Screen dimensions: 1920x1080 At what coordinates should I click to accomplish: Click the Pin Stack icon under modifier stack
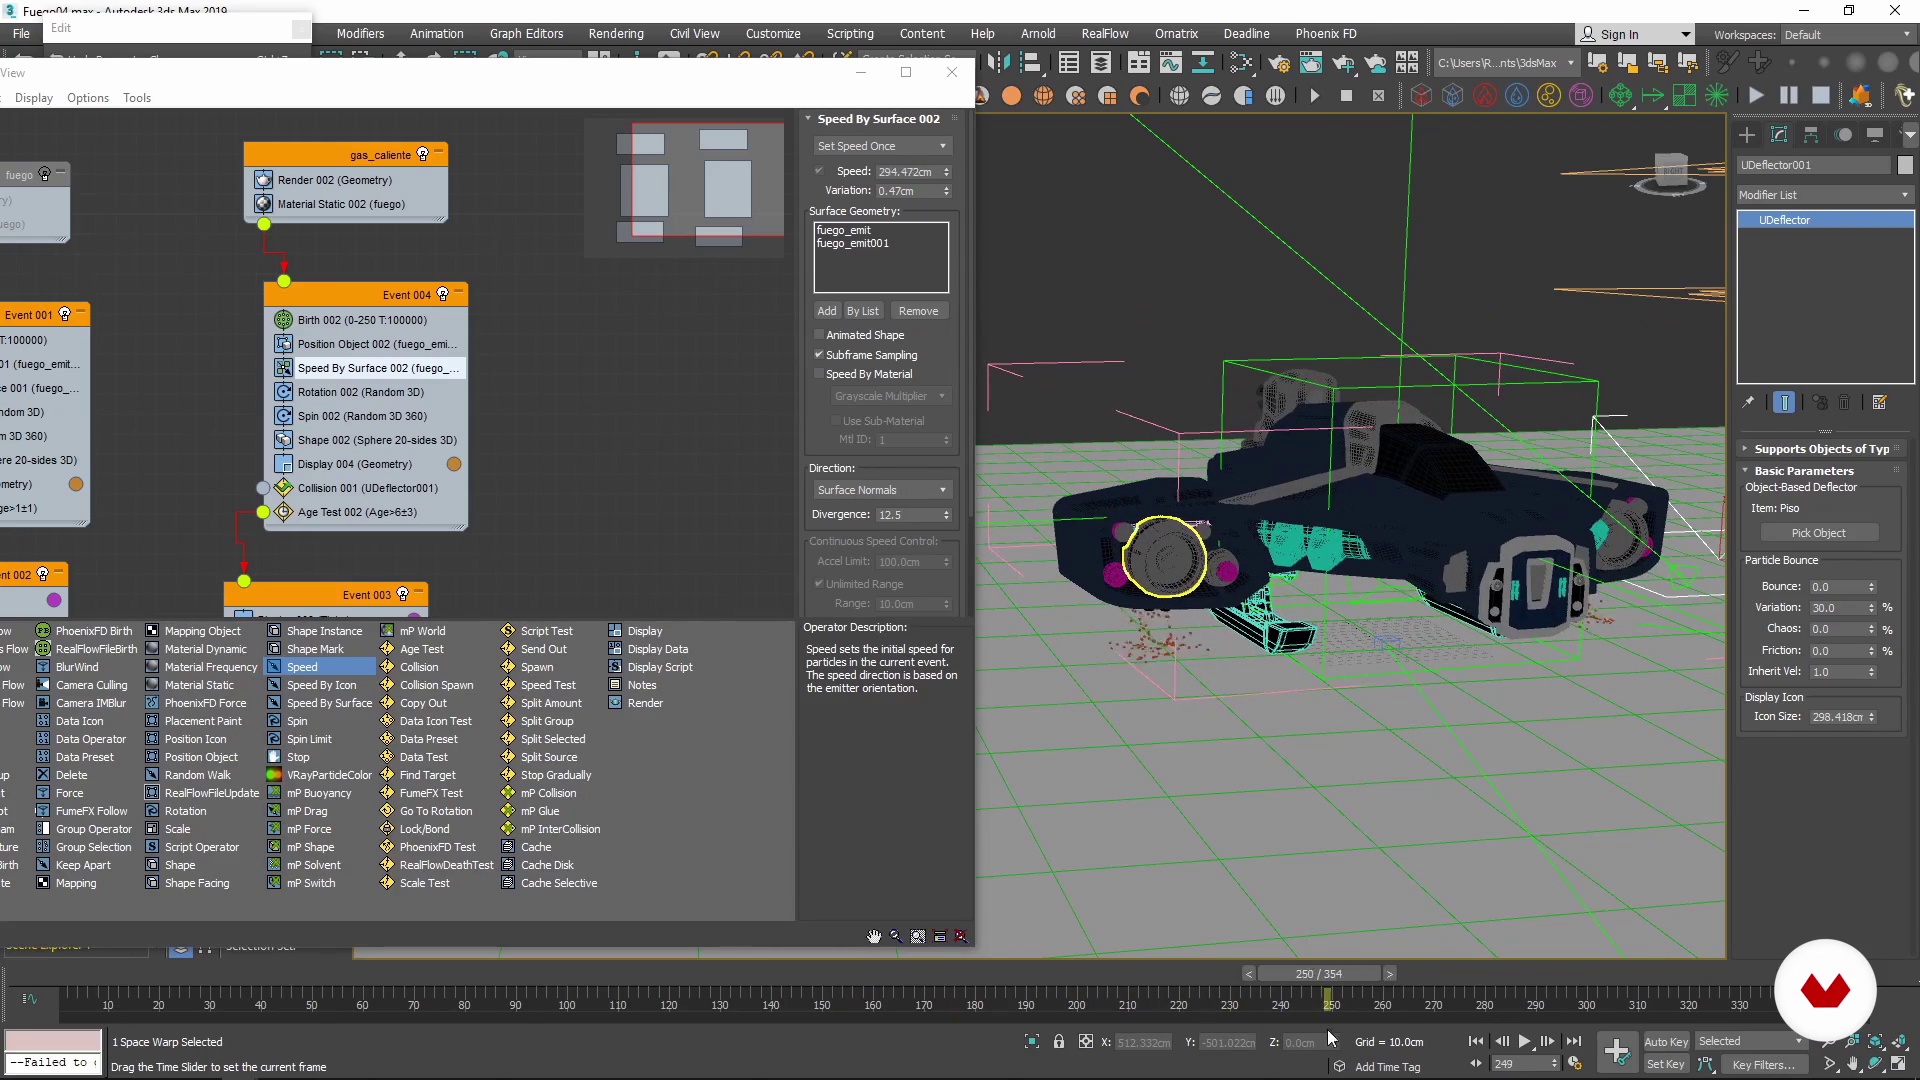(1748, 402)
